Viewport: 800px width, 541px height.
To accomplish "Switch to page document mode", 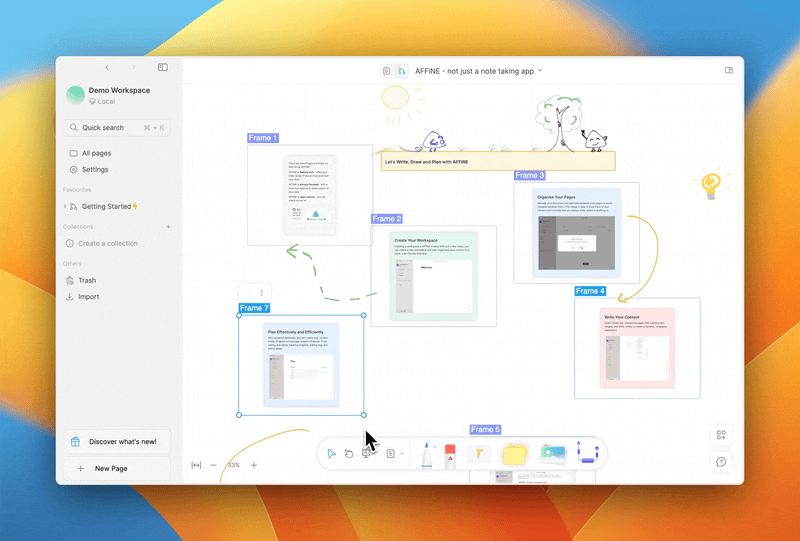I will click(386, 71).
